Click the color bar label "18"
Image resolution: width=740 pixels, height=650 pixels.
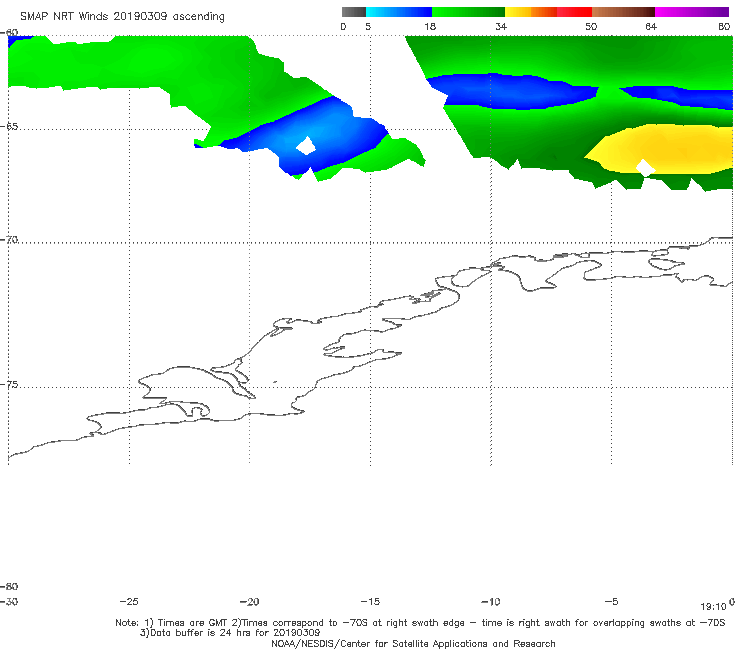(429, 26)
